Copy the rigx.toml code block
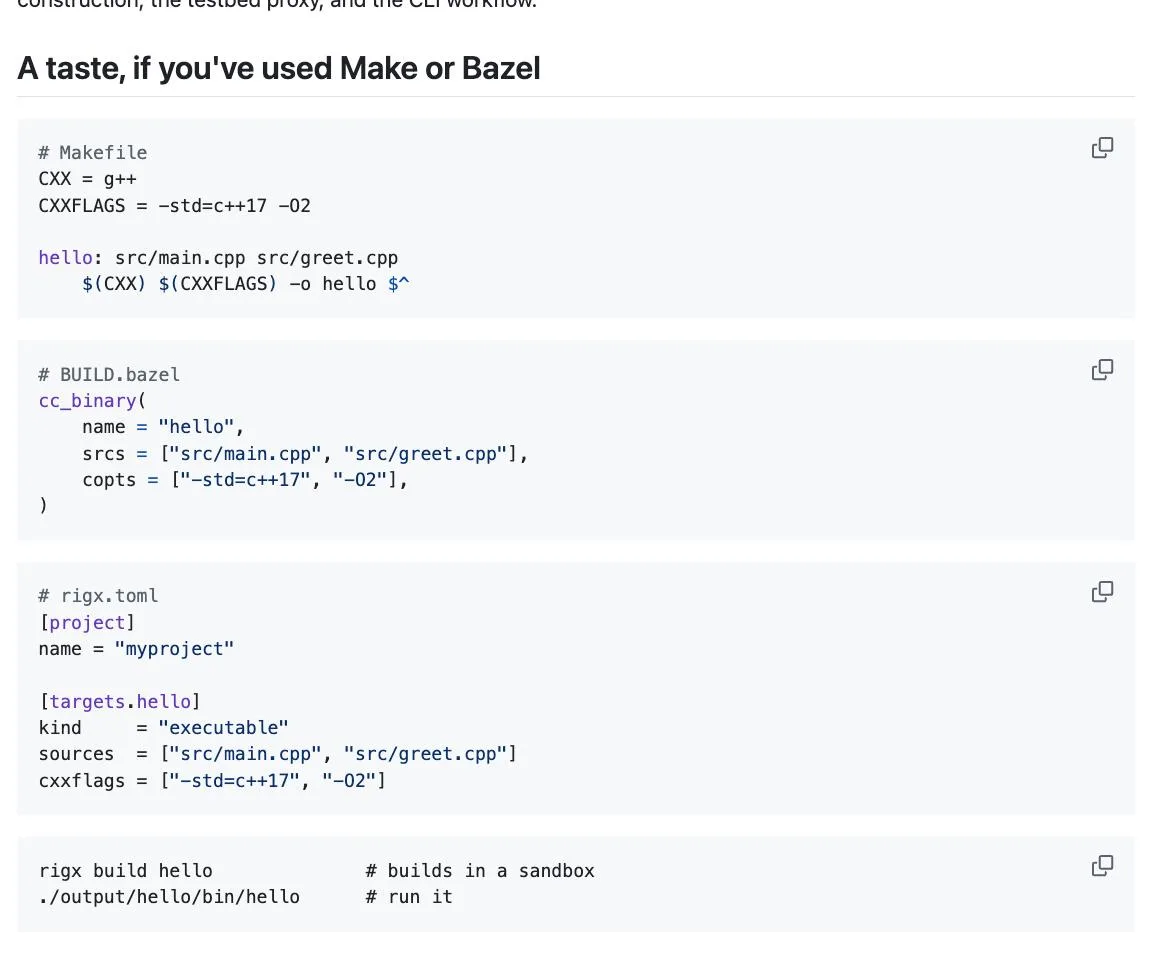 [1102, 591]
